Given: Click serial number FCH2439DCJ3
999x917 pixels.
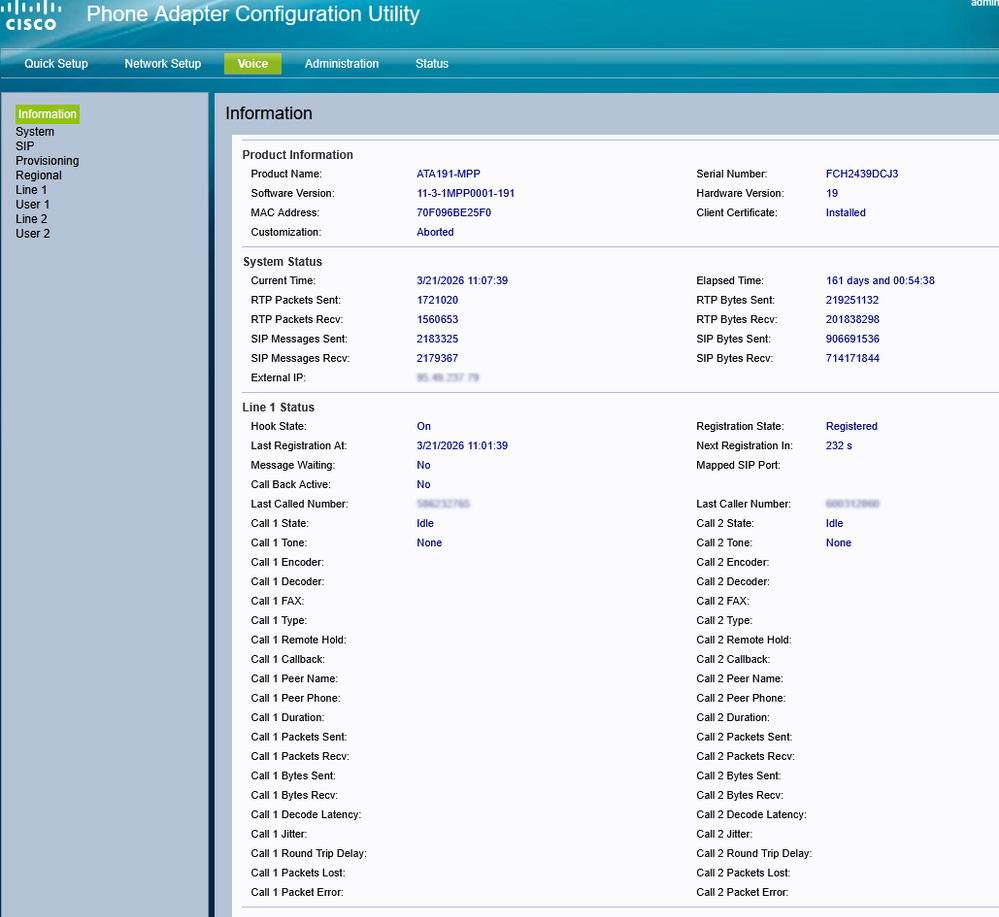Looking at the screenshot, I should coord(862,174).
